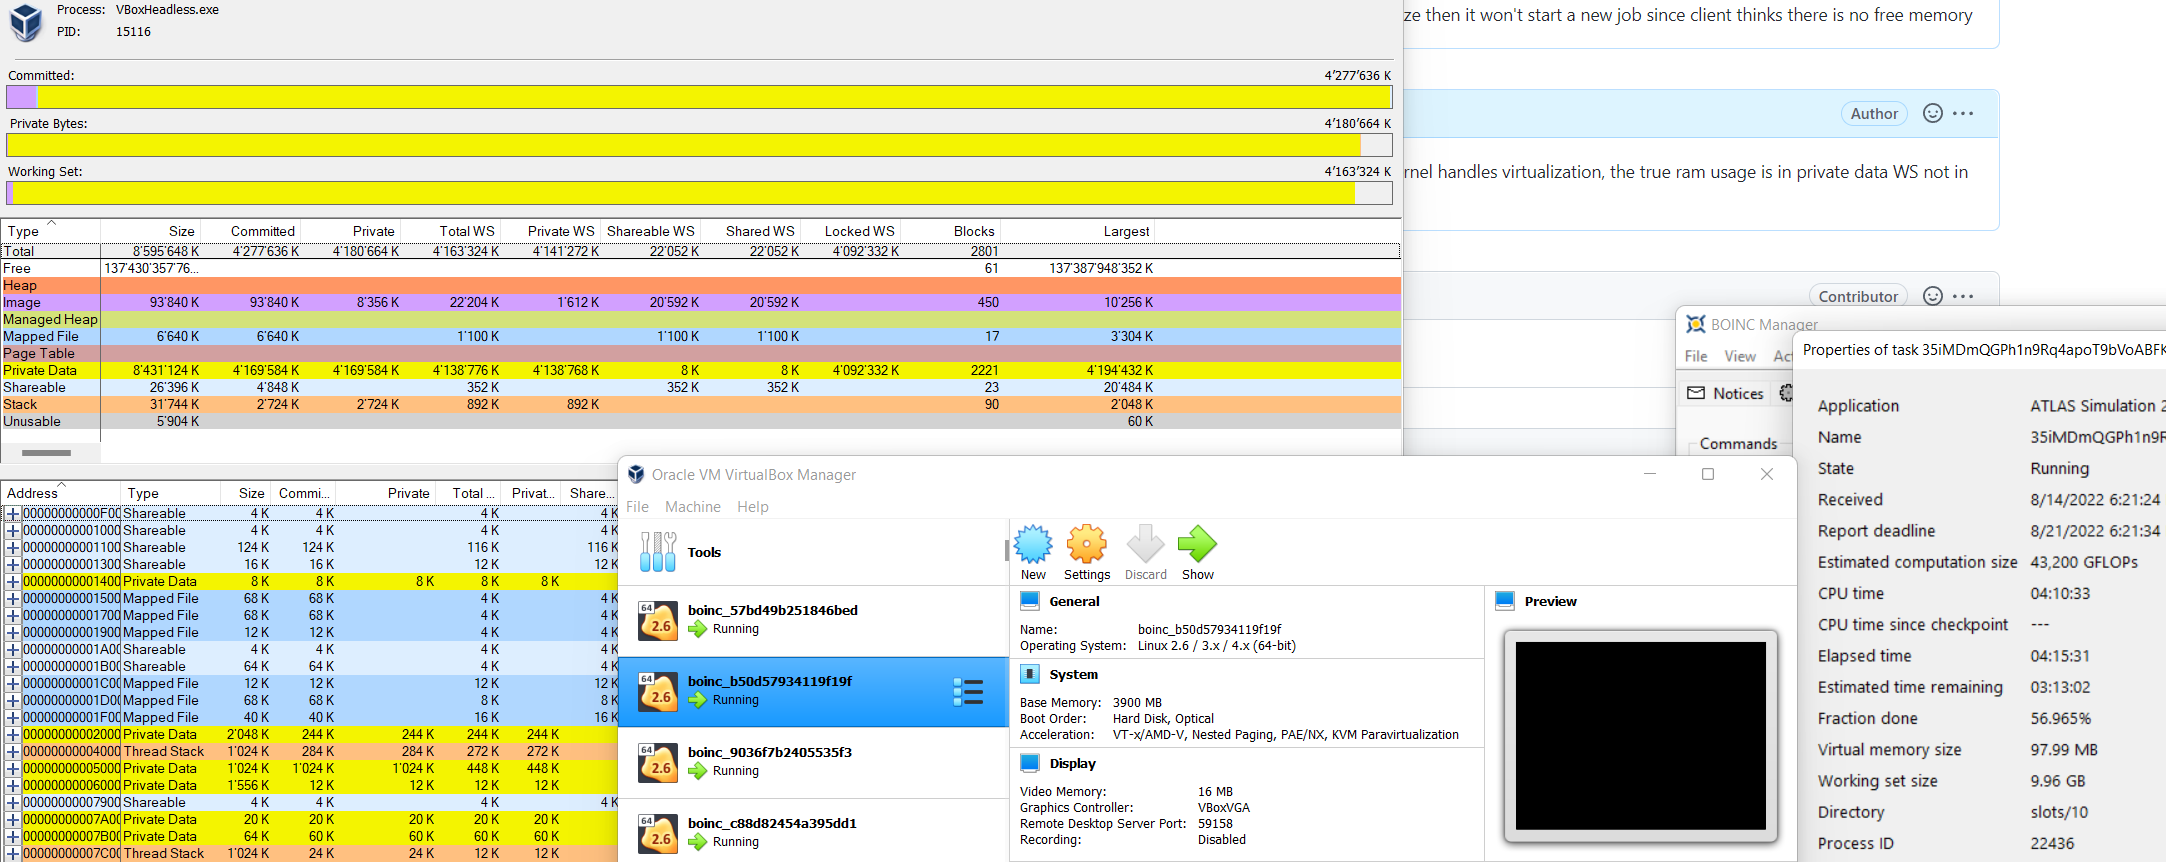Expand address row 00000000007C00 Thread Stack
This screenshot has height=862, width=2166.
tap(13, 853)
